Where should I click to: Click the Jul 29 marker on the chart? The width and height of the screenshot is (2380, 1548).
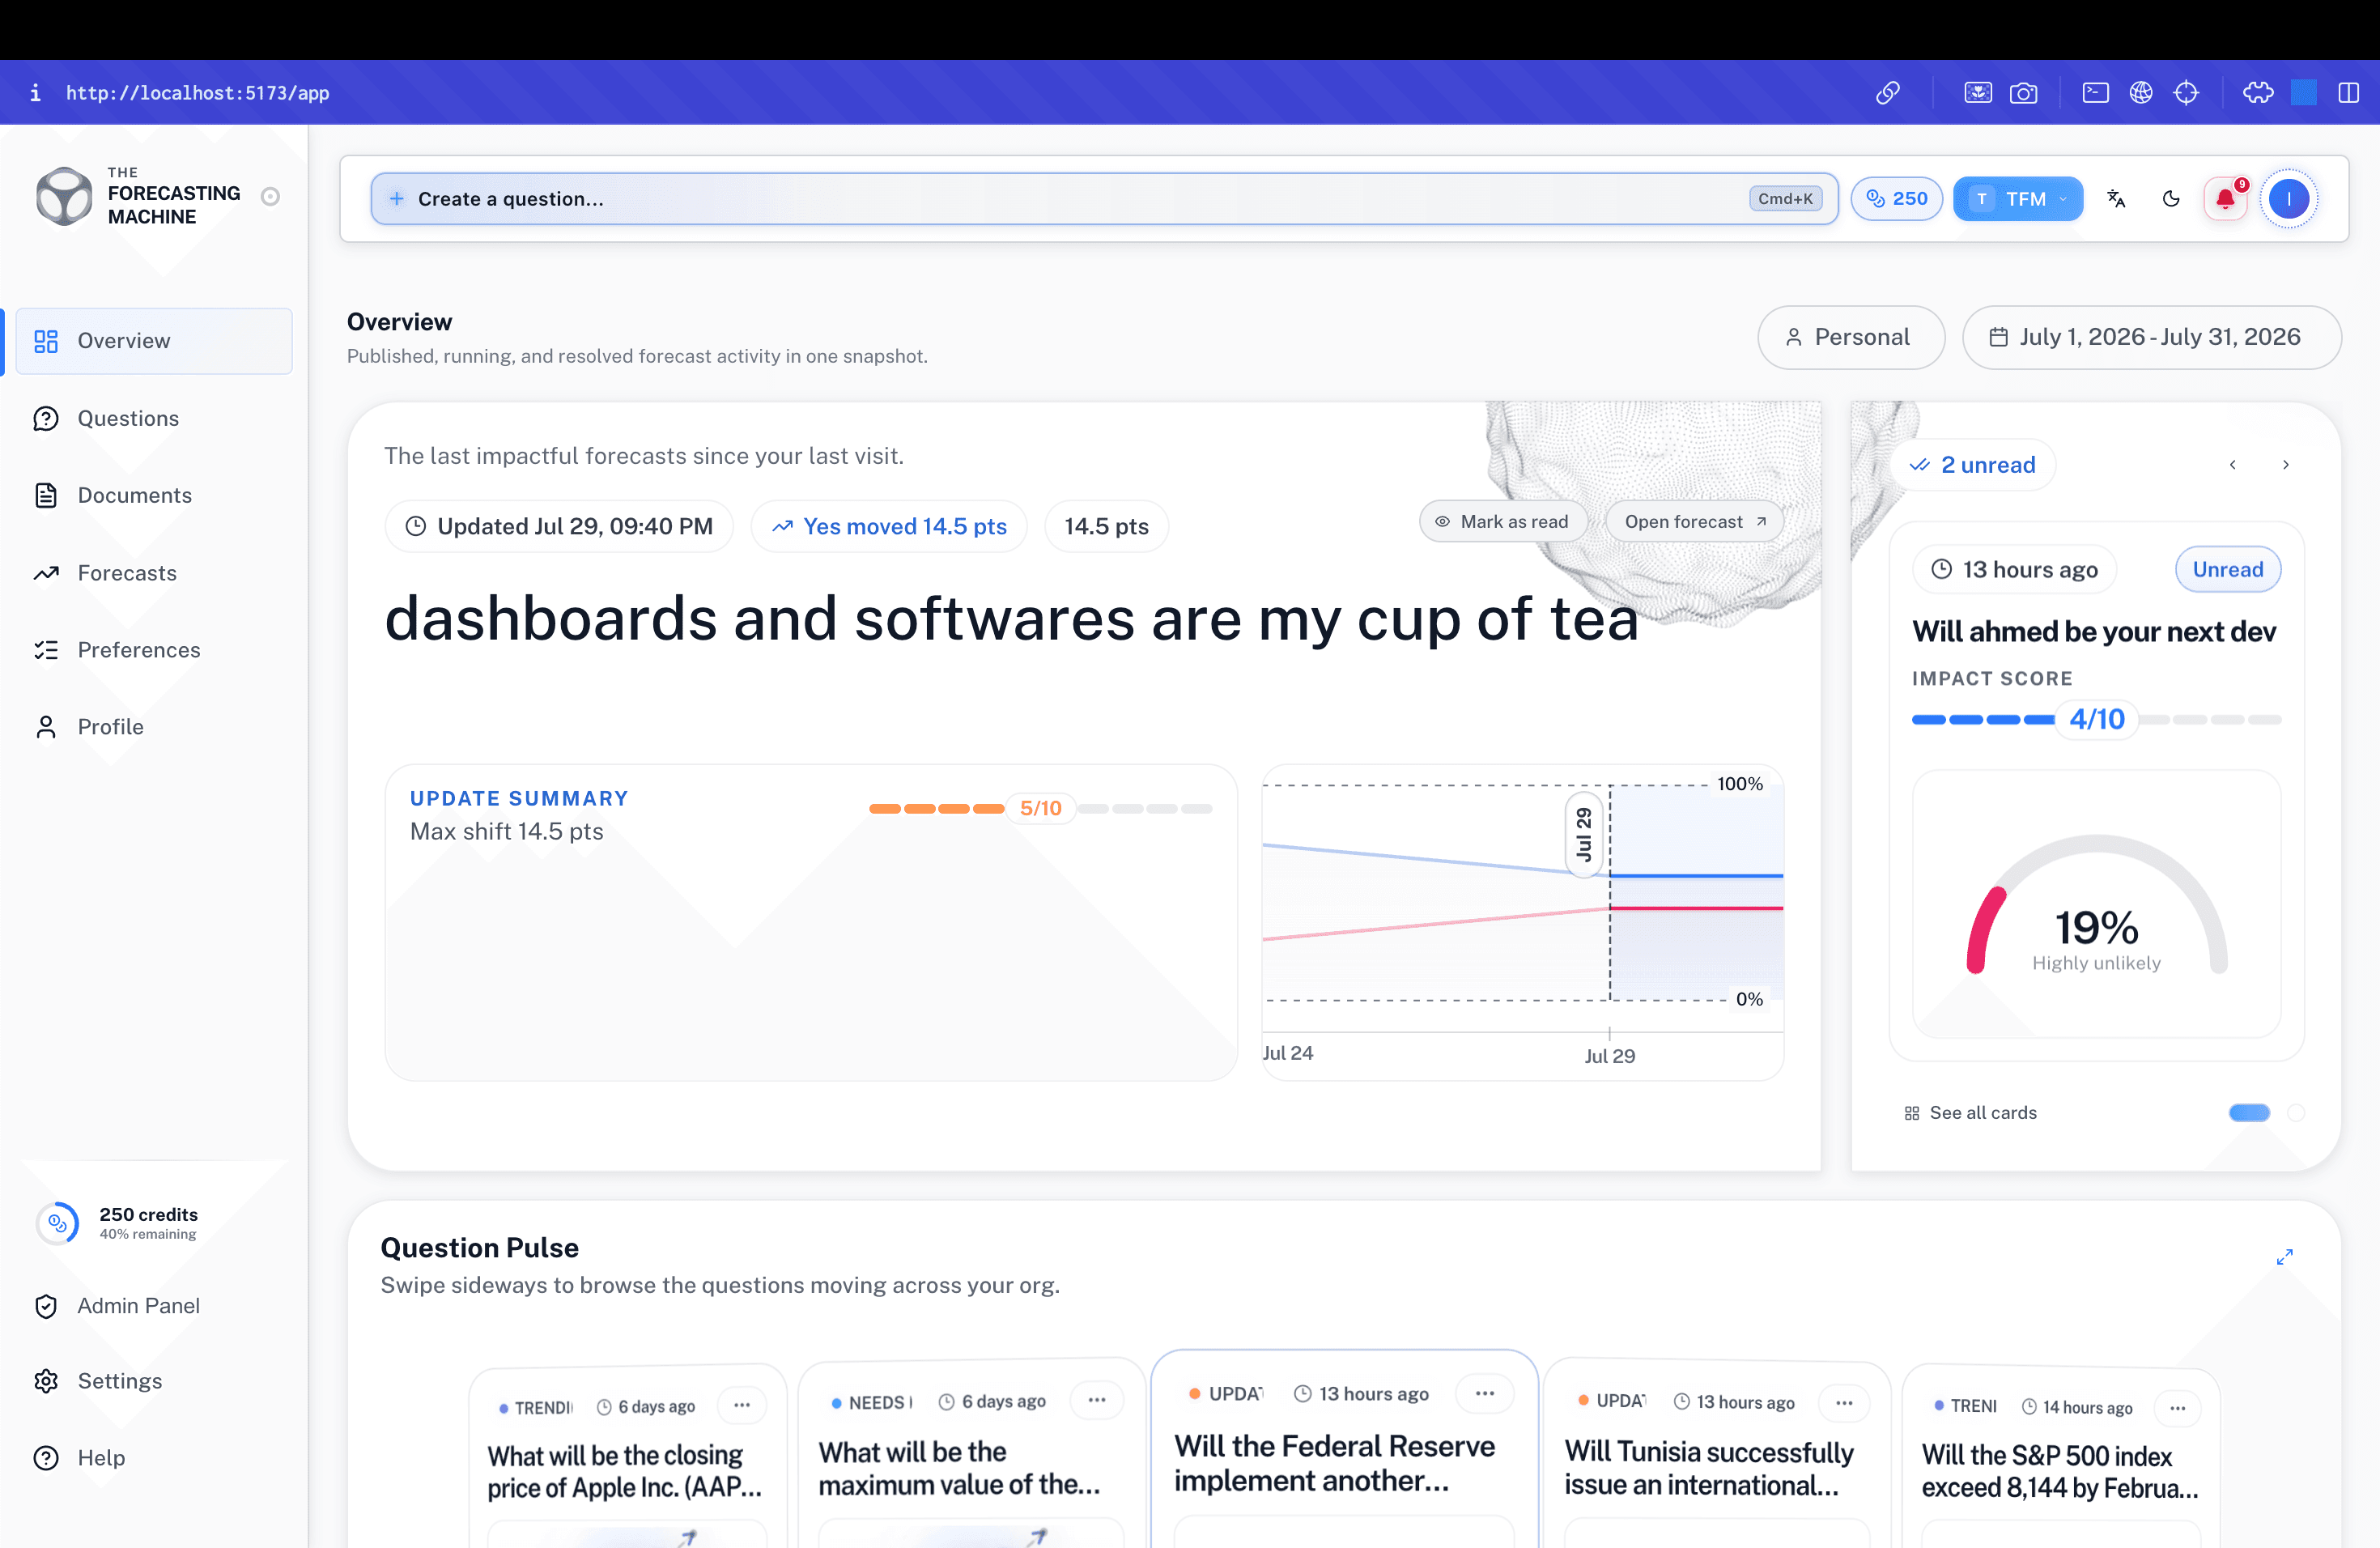(1583, 833)
